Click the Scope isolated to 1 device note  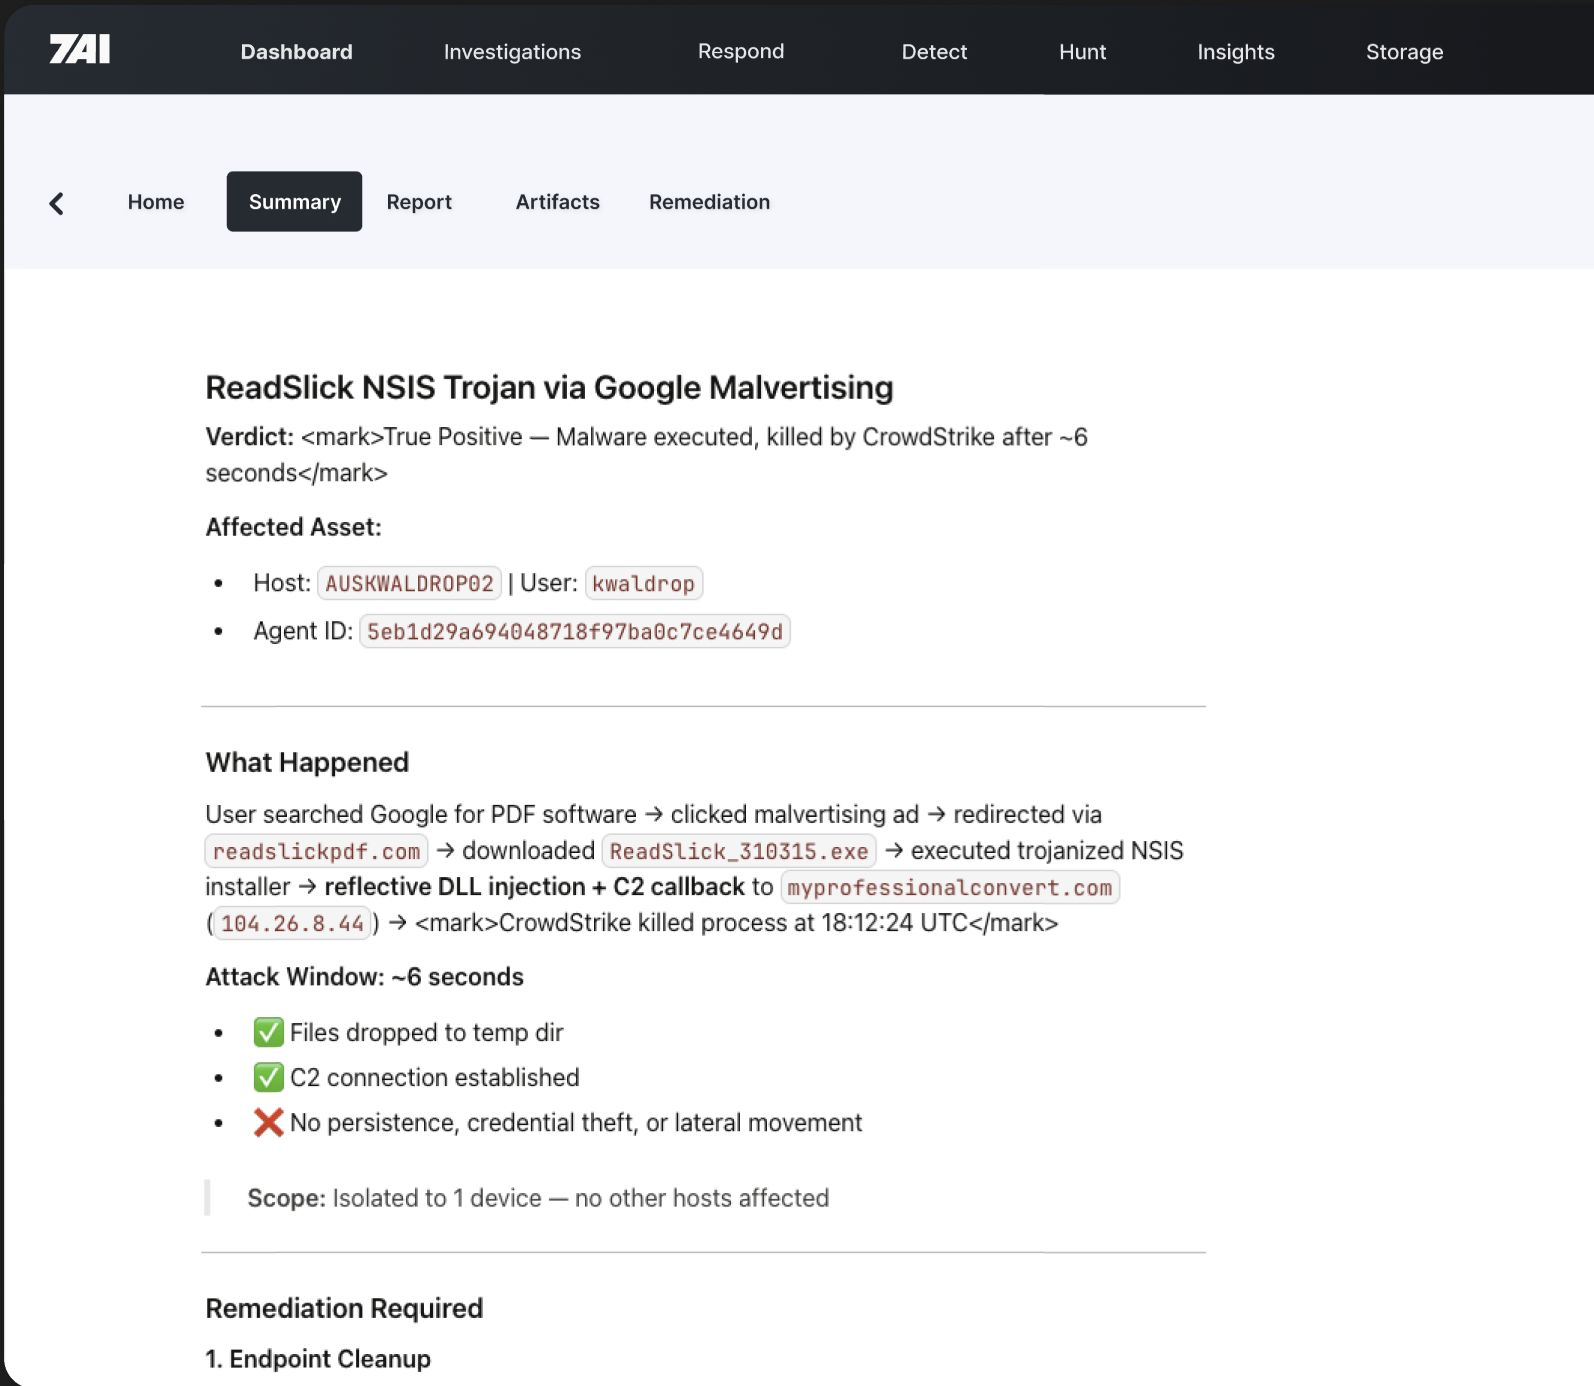point(538,1198)
